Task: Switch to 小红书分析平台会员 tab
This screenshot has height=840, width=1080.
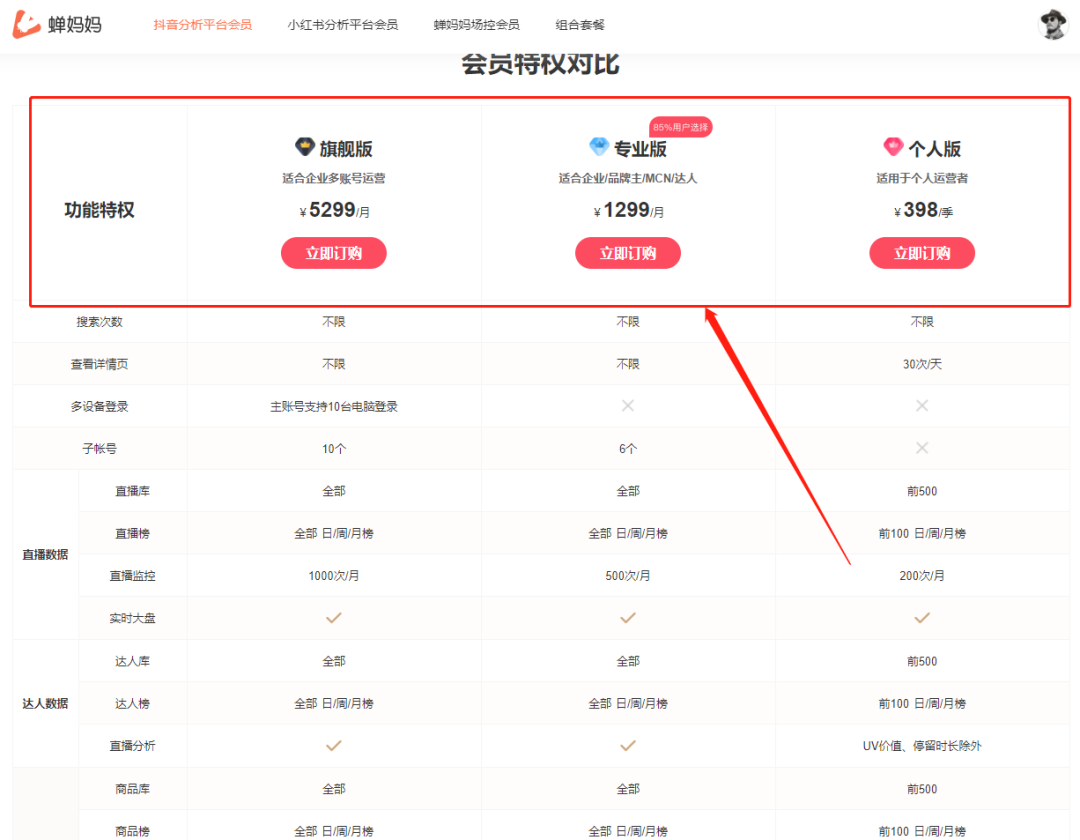Action: 342,25
